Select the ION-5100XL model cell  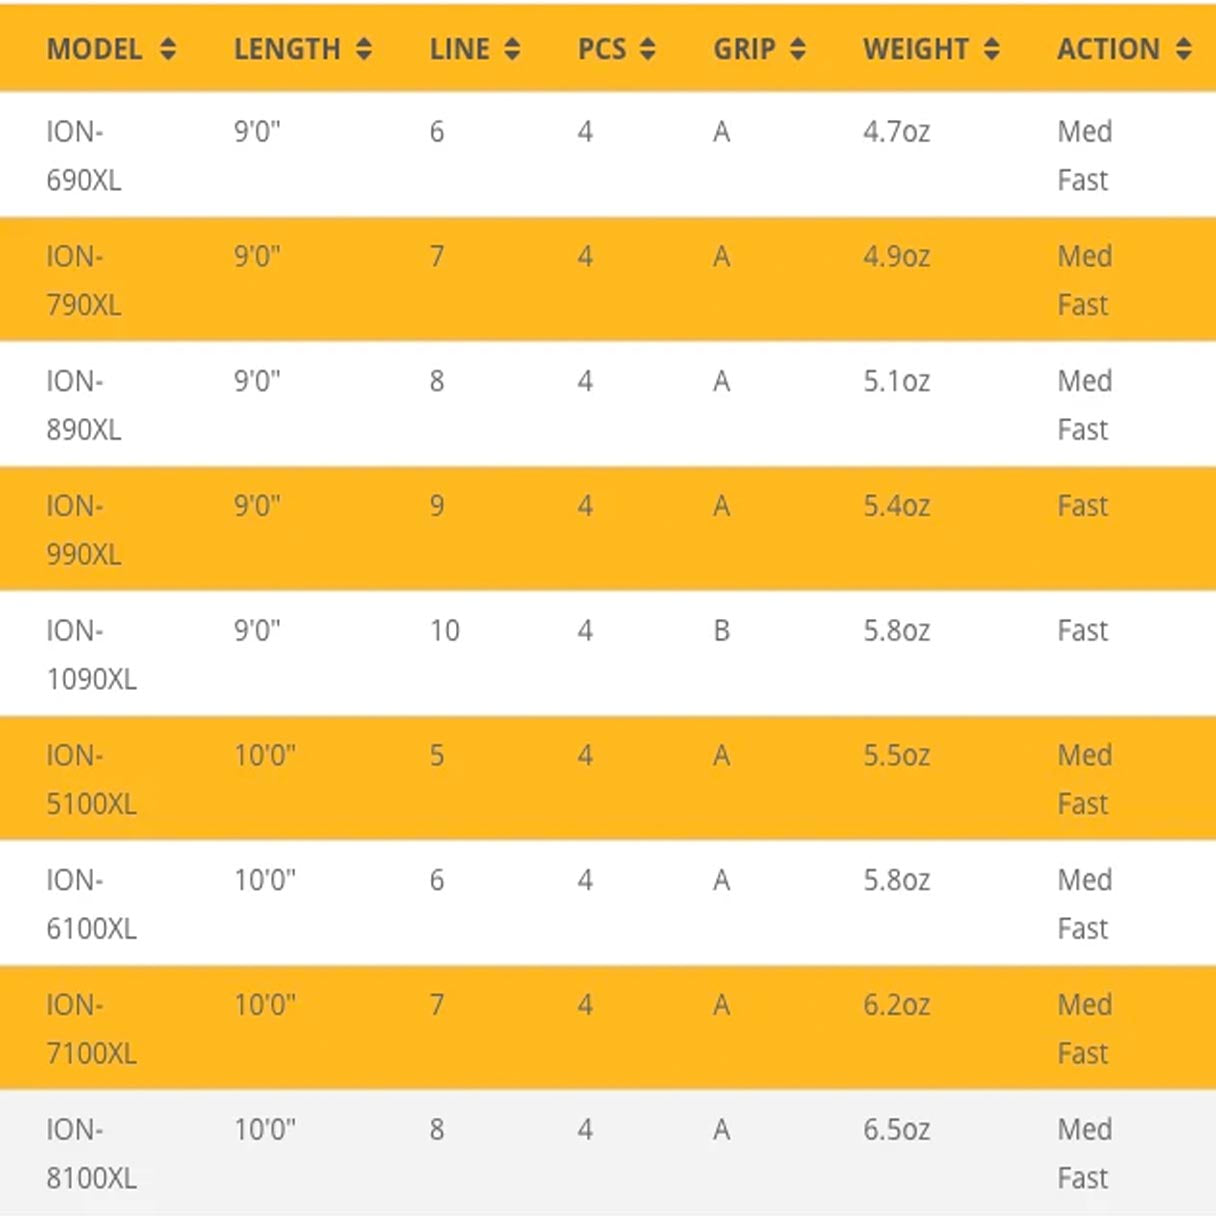[91, 780]
